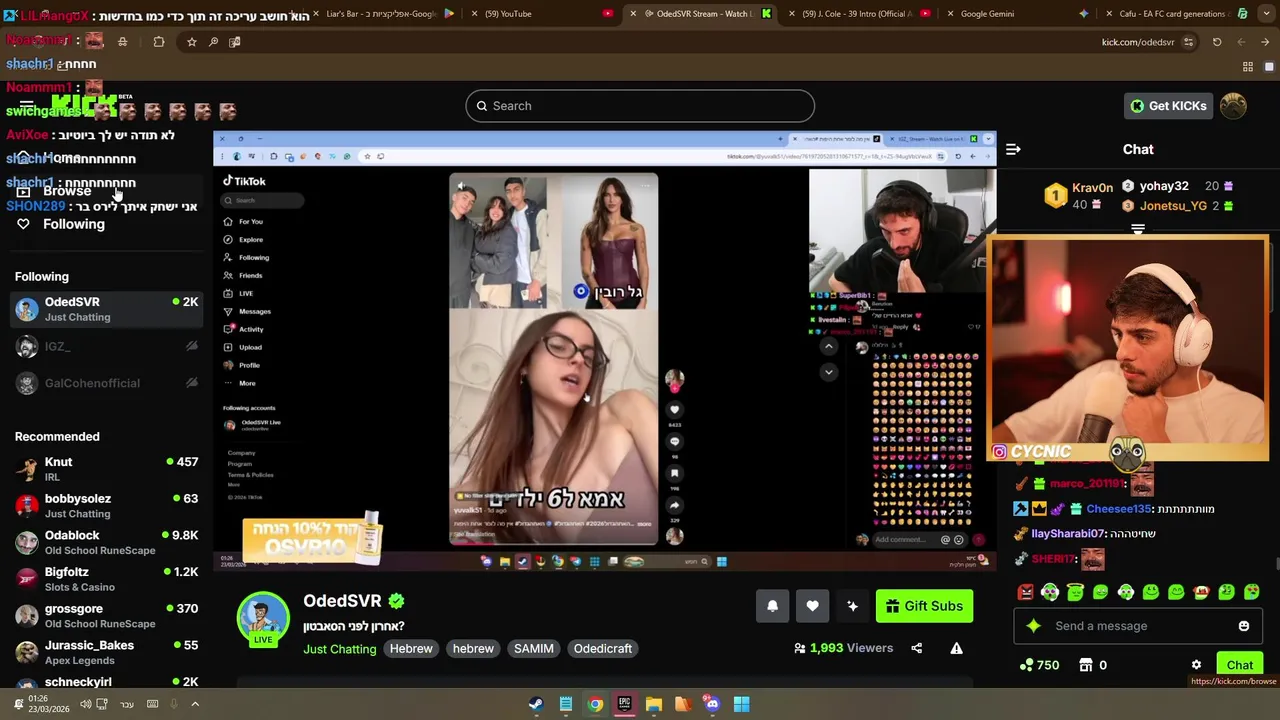Focus the Kick search field
This screenshot has height=720, width=1280.
[640, 106]
